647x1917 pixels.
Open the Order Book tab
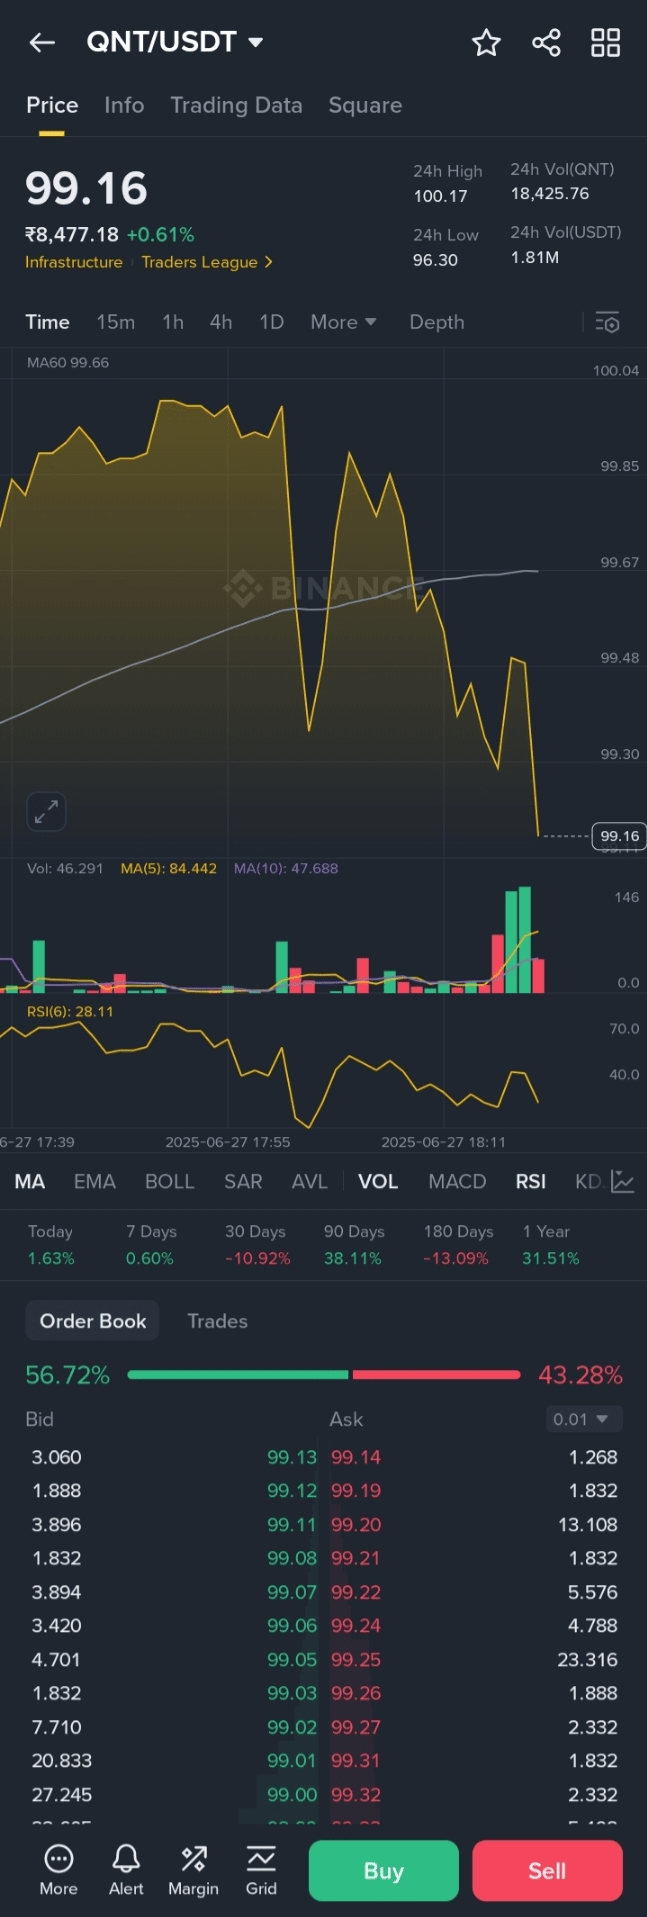tap(93, 1321)
